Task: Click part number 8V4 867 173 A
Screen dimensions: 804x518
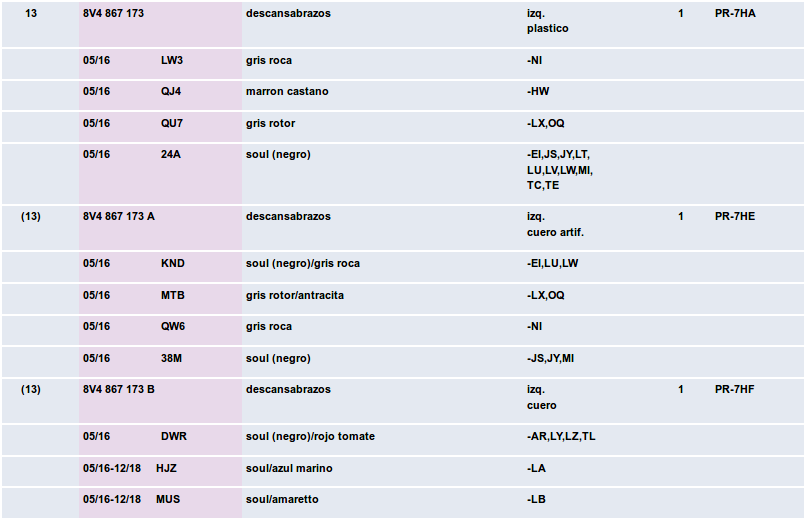Action: click(119, 217)
